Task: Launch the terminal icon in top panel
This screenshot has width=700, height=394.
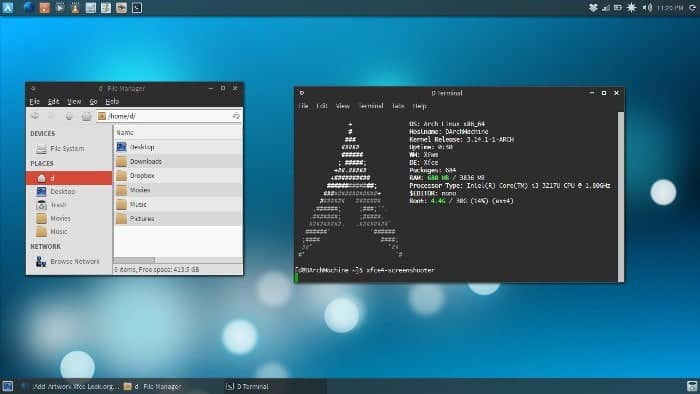Action: click(x=137, y=8)
